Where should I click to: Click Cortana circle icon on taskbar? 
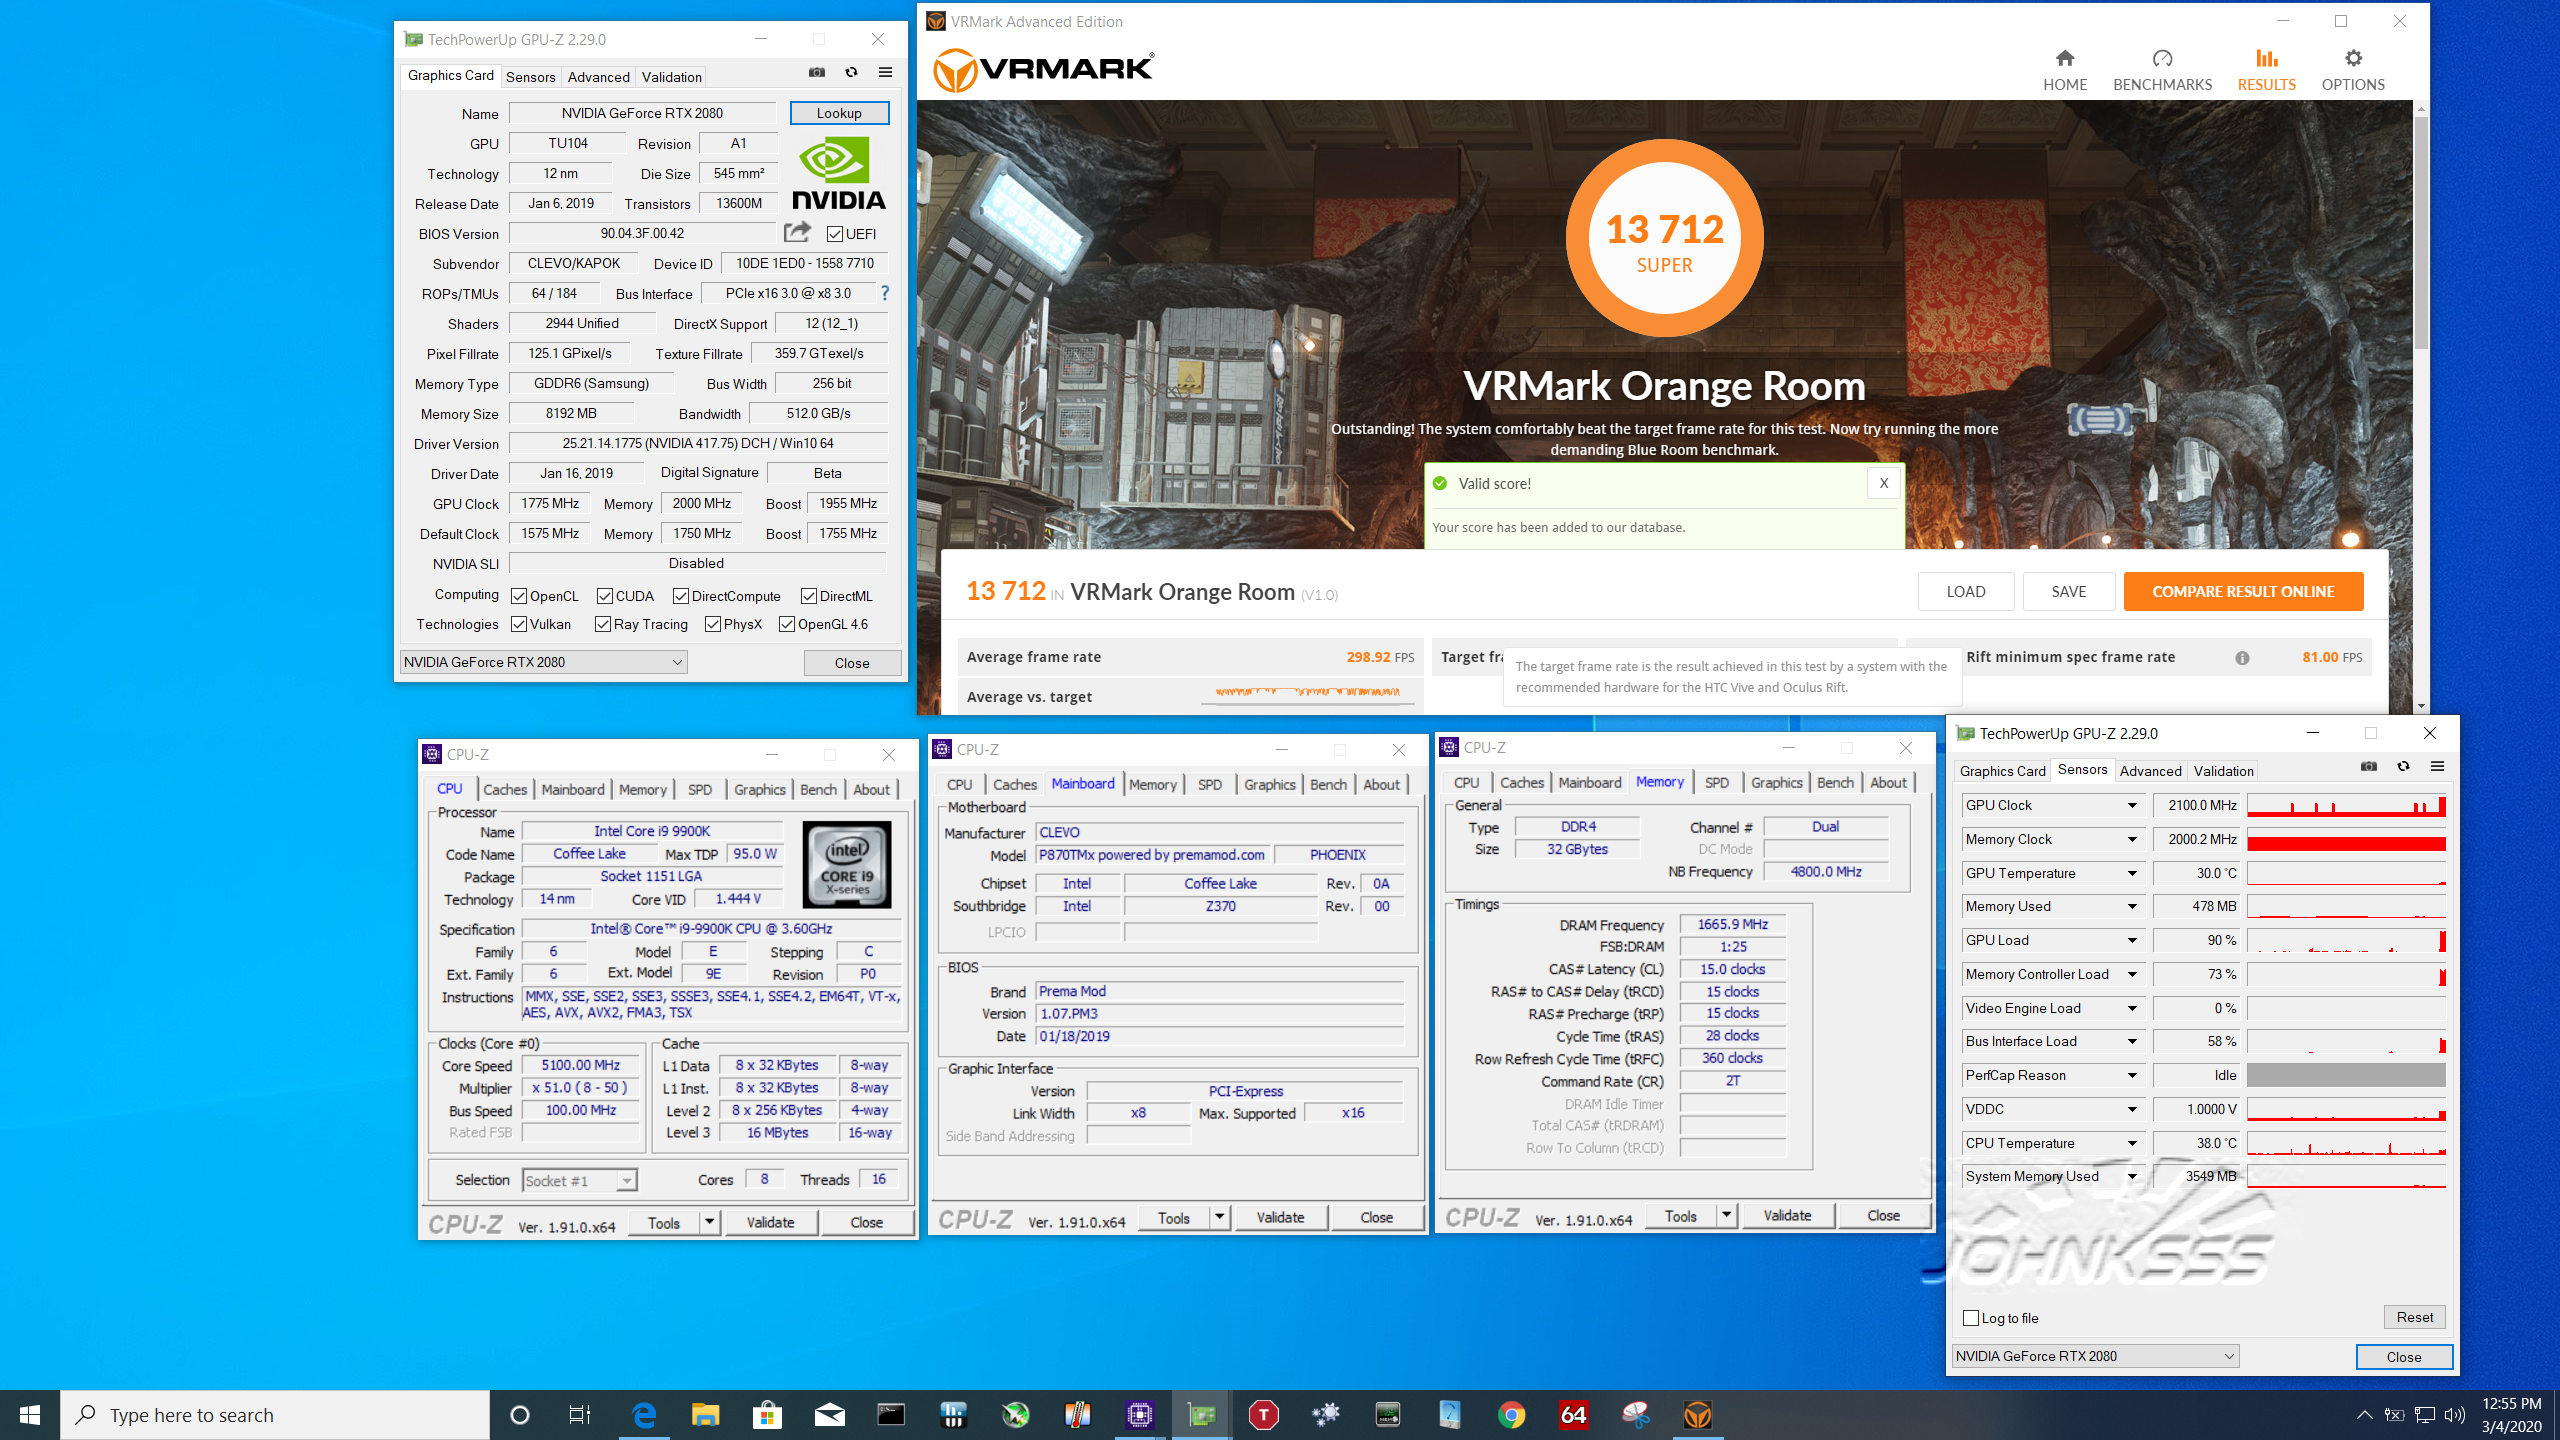click(x=519, y=1415)
